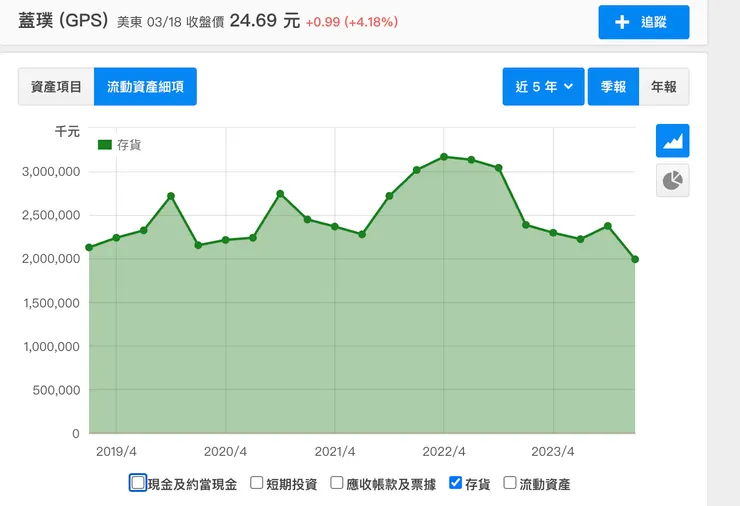This screenshot has width=740, height=506.
Task: Click the 2,500,000 y-axis value
Action: click(51, 215)
